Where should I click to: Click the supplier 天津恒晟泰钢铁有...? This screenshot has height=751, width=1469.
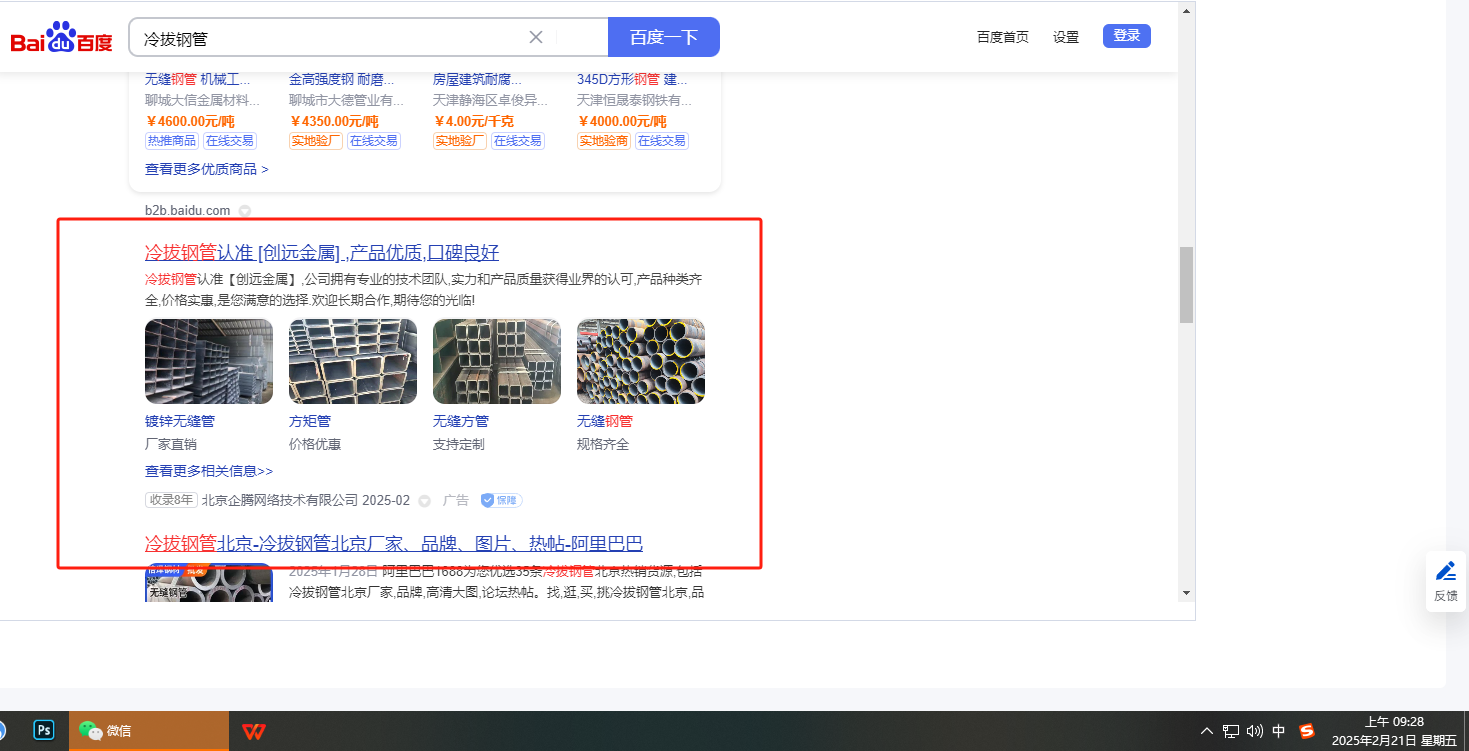[x=635, y=100]
